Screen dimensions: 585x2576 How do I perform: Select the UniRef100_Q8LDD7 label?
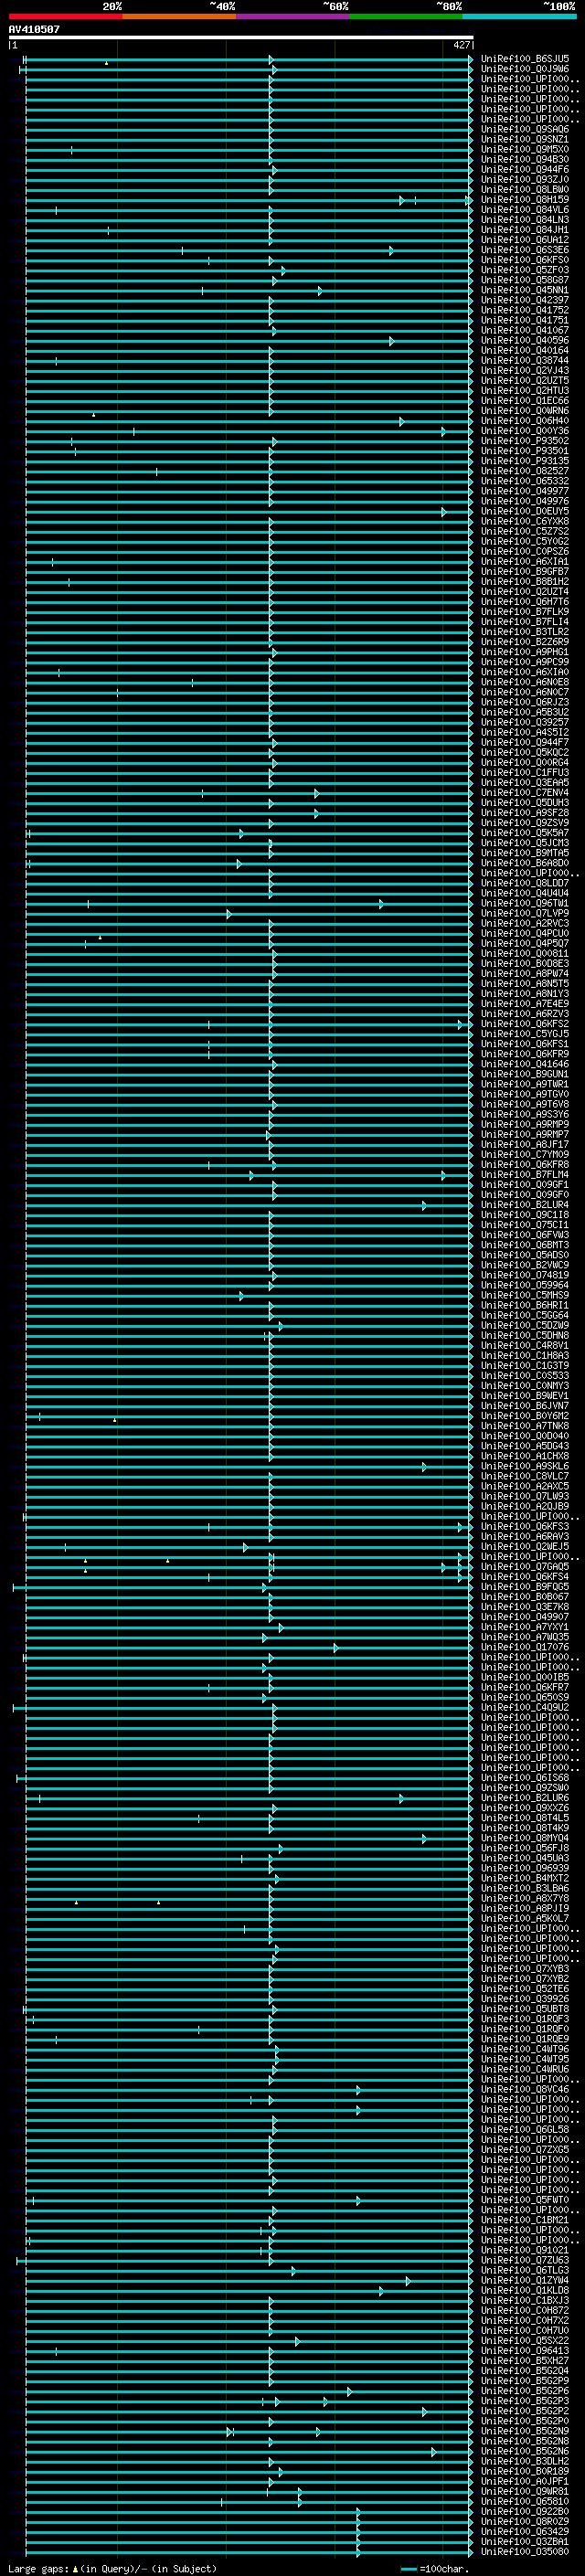click(525, 883)
